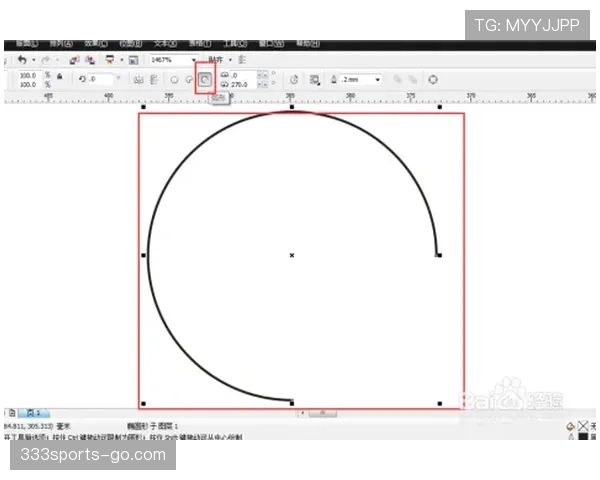Click the Undo arrow icon
The image size is (600, 480).
21,60
